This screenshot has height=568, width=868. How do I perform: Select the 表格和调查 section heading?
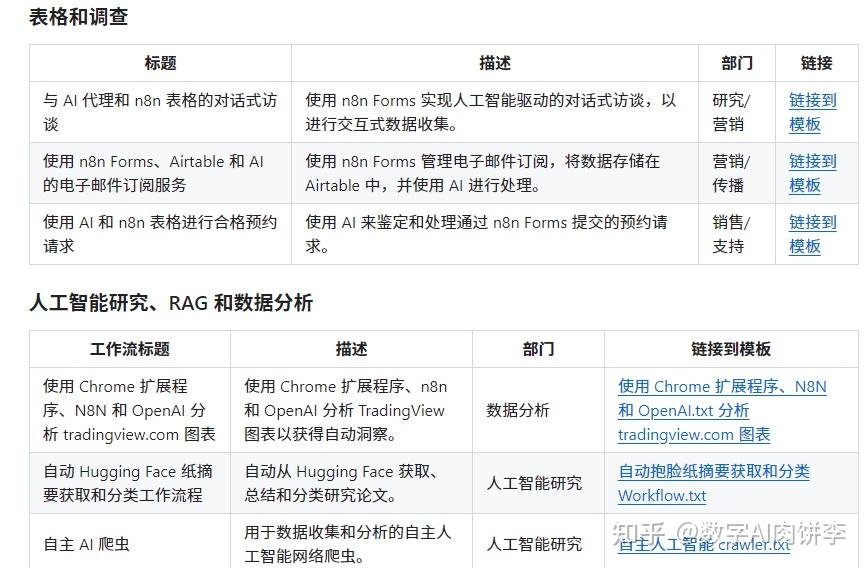78,17
